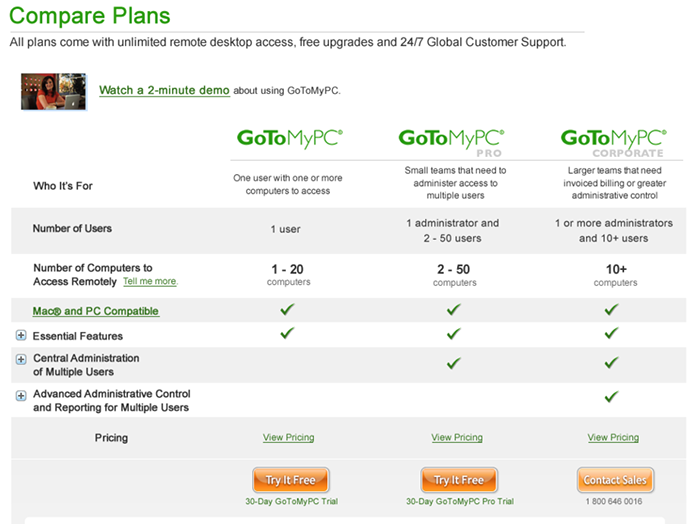Viewport: 700px width, 524px height.
Task: Click the Pro plan's Mac and PC checkmark
Action: 454,309
